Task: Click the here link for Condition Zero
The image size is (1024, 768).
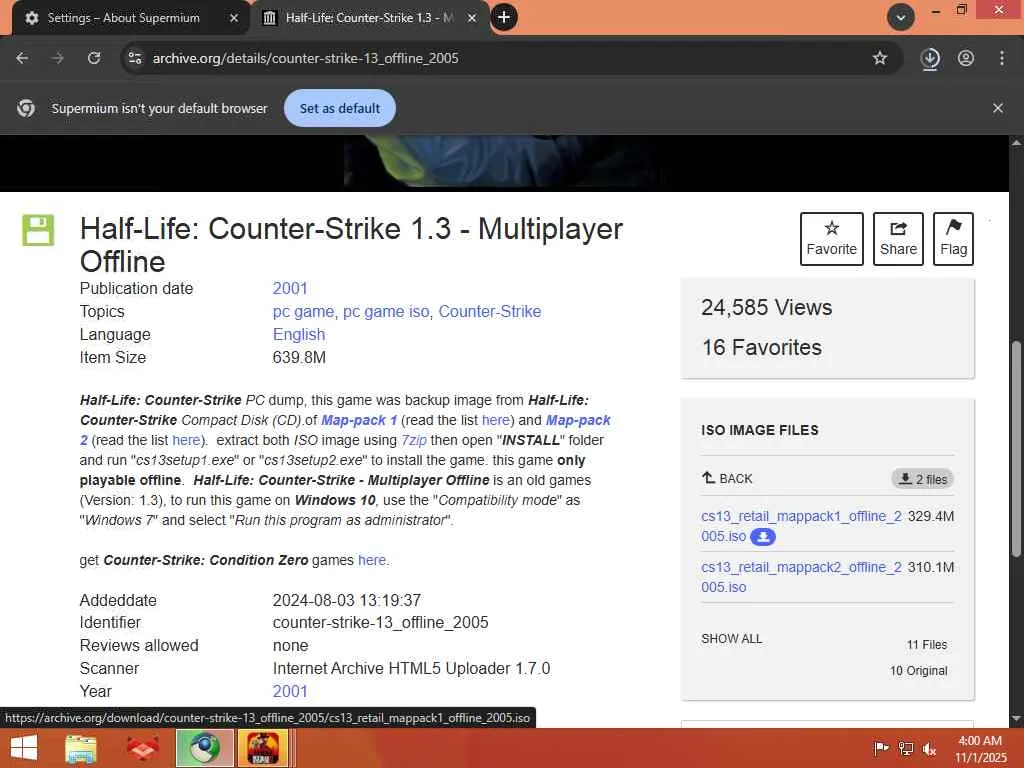Action: pos(372,560)
